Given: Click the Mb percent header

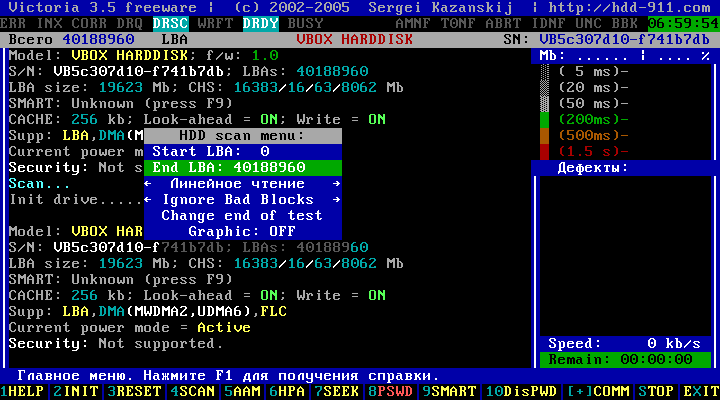Looking at the screenshot, I should 624,56.
